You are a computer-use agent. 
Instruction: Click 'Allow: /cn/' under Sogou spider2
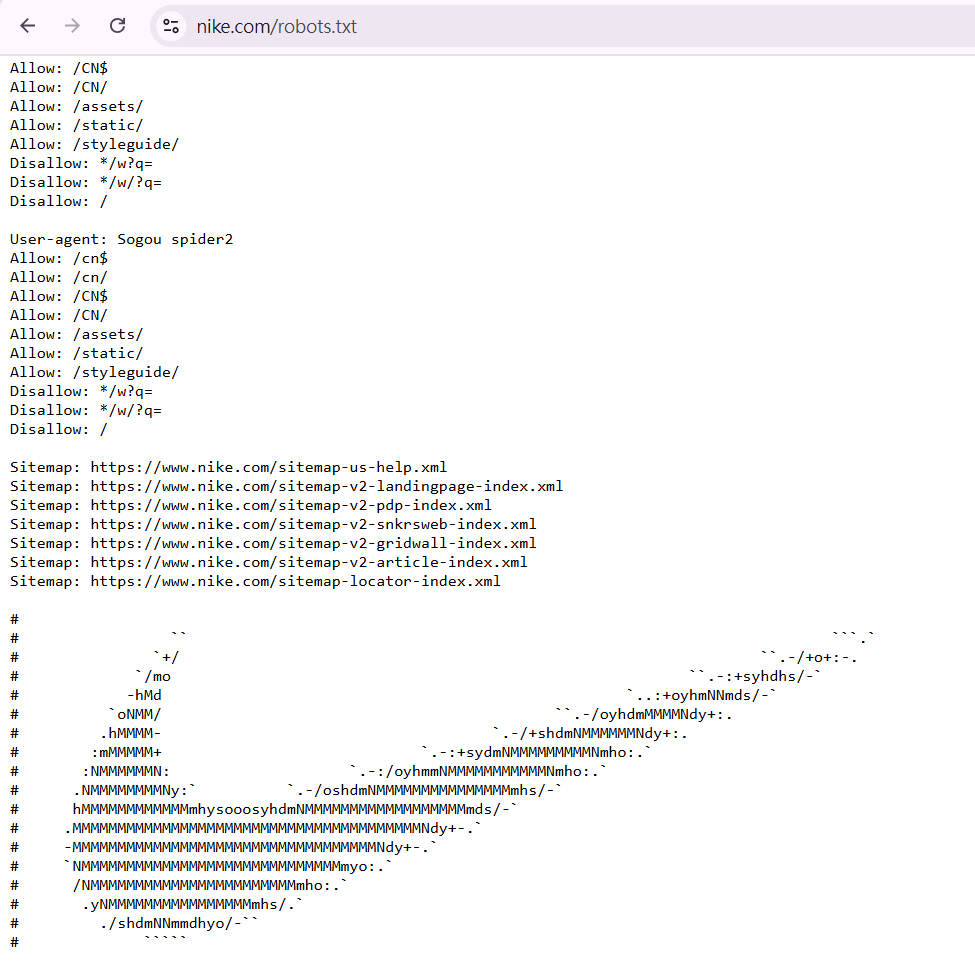pos(58,277)
